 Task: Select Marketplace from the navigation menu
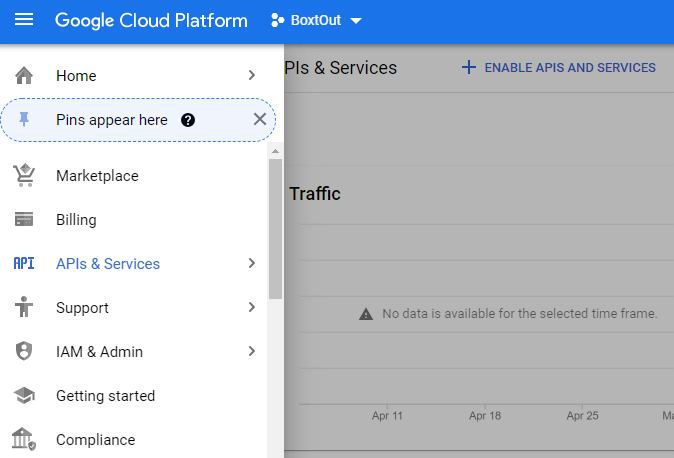pyautogui.click(x=97, y=176)
